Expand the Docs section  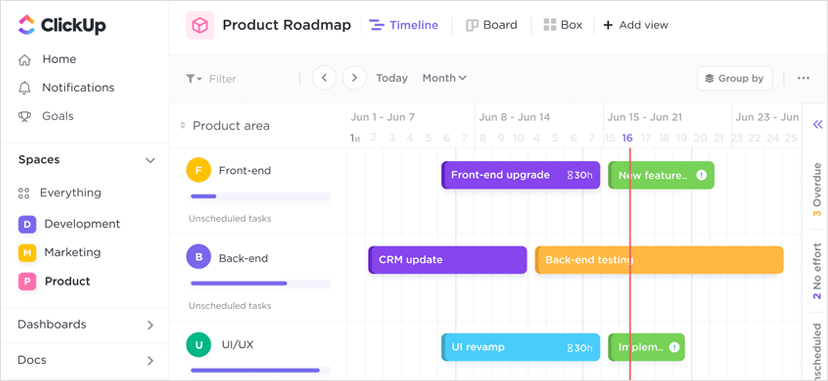[x=150, y=361]
